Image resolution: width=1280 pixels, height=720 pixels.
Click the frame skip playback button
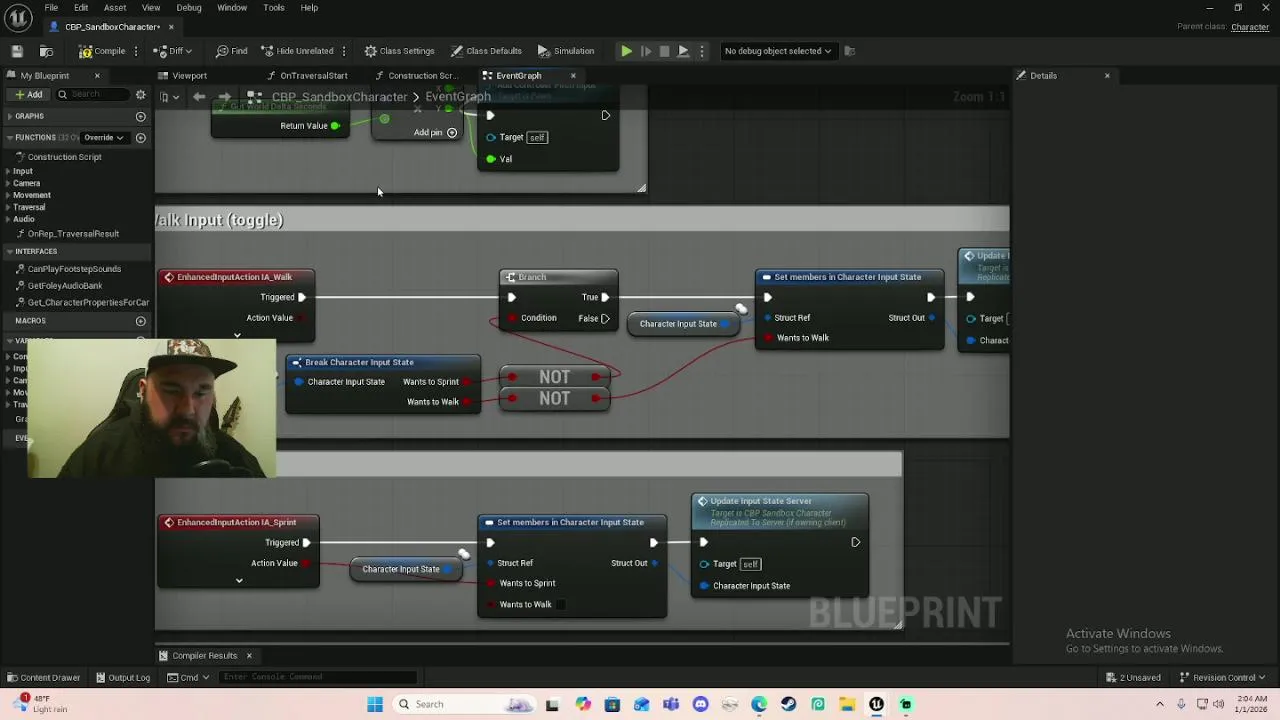pos(646,51)
